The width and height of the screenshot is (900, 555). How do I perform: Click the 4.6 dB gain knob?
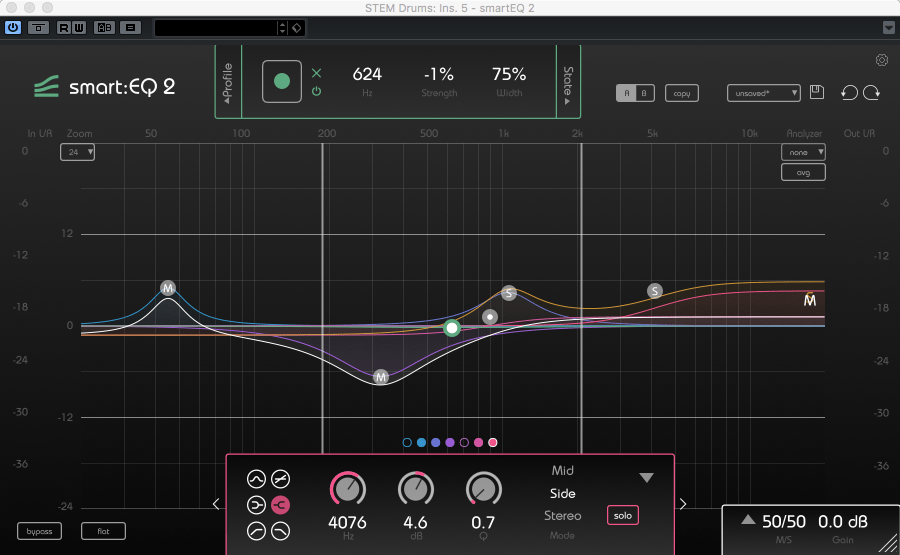416,490
